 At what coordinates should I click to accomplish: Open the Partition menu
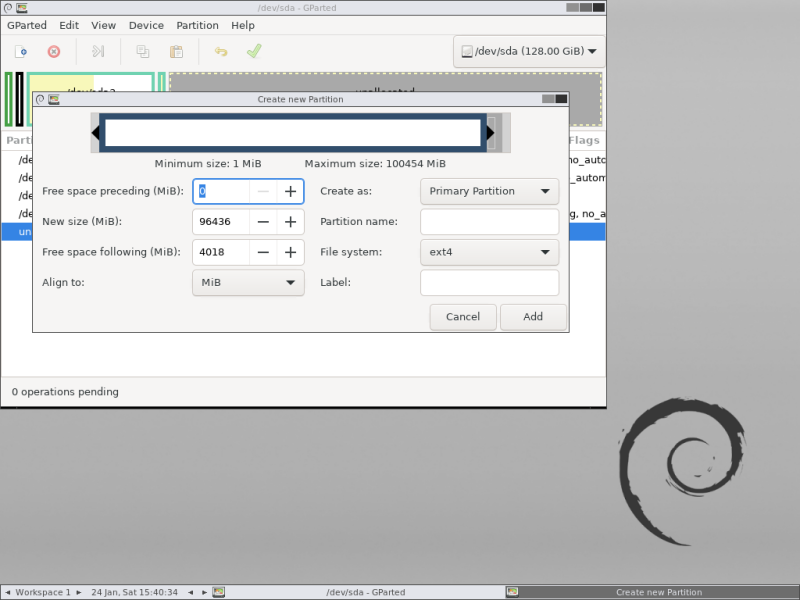click(197, 26)
